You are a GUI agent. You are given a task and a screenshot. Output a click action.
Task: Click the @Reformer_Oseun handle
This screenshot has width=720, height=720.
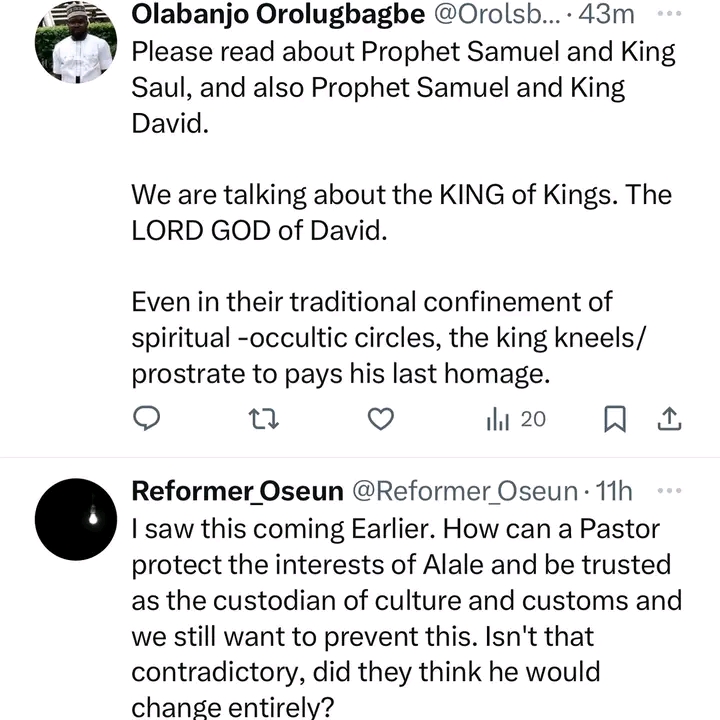[463, 491]
